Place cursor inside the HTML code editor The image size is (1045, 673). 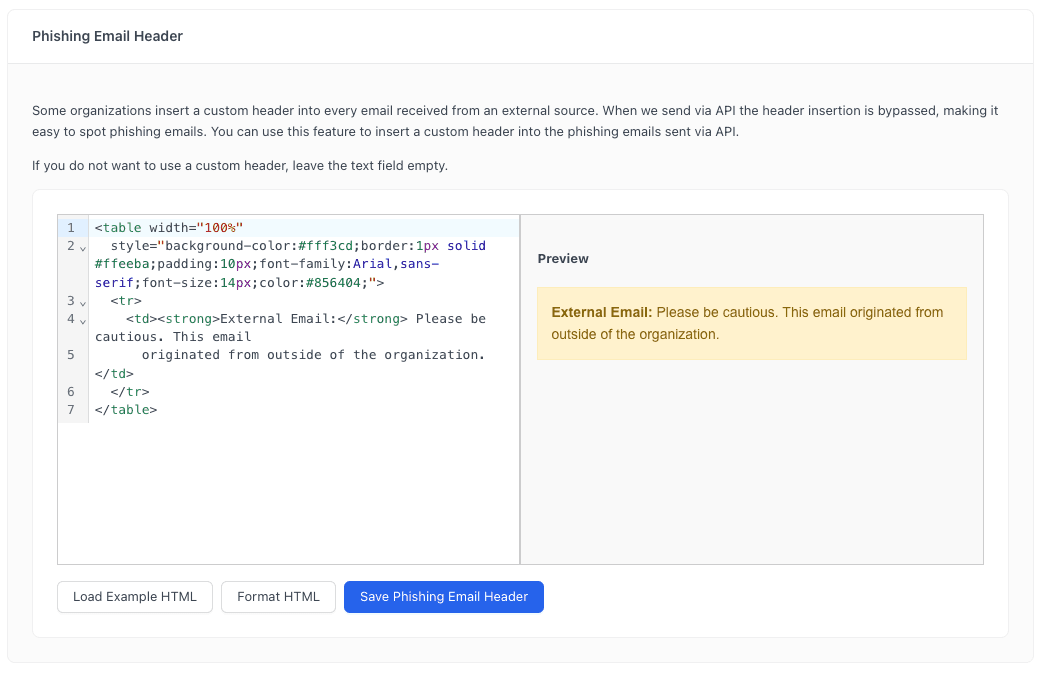[x=300, y=460]
